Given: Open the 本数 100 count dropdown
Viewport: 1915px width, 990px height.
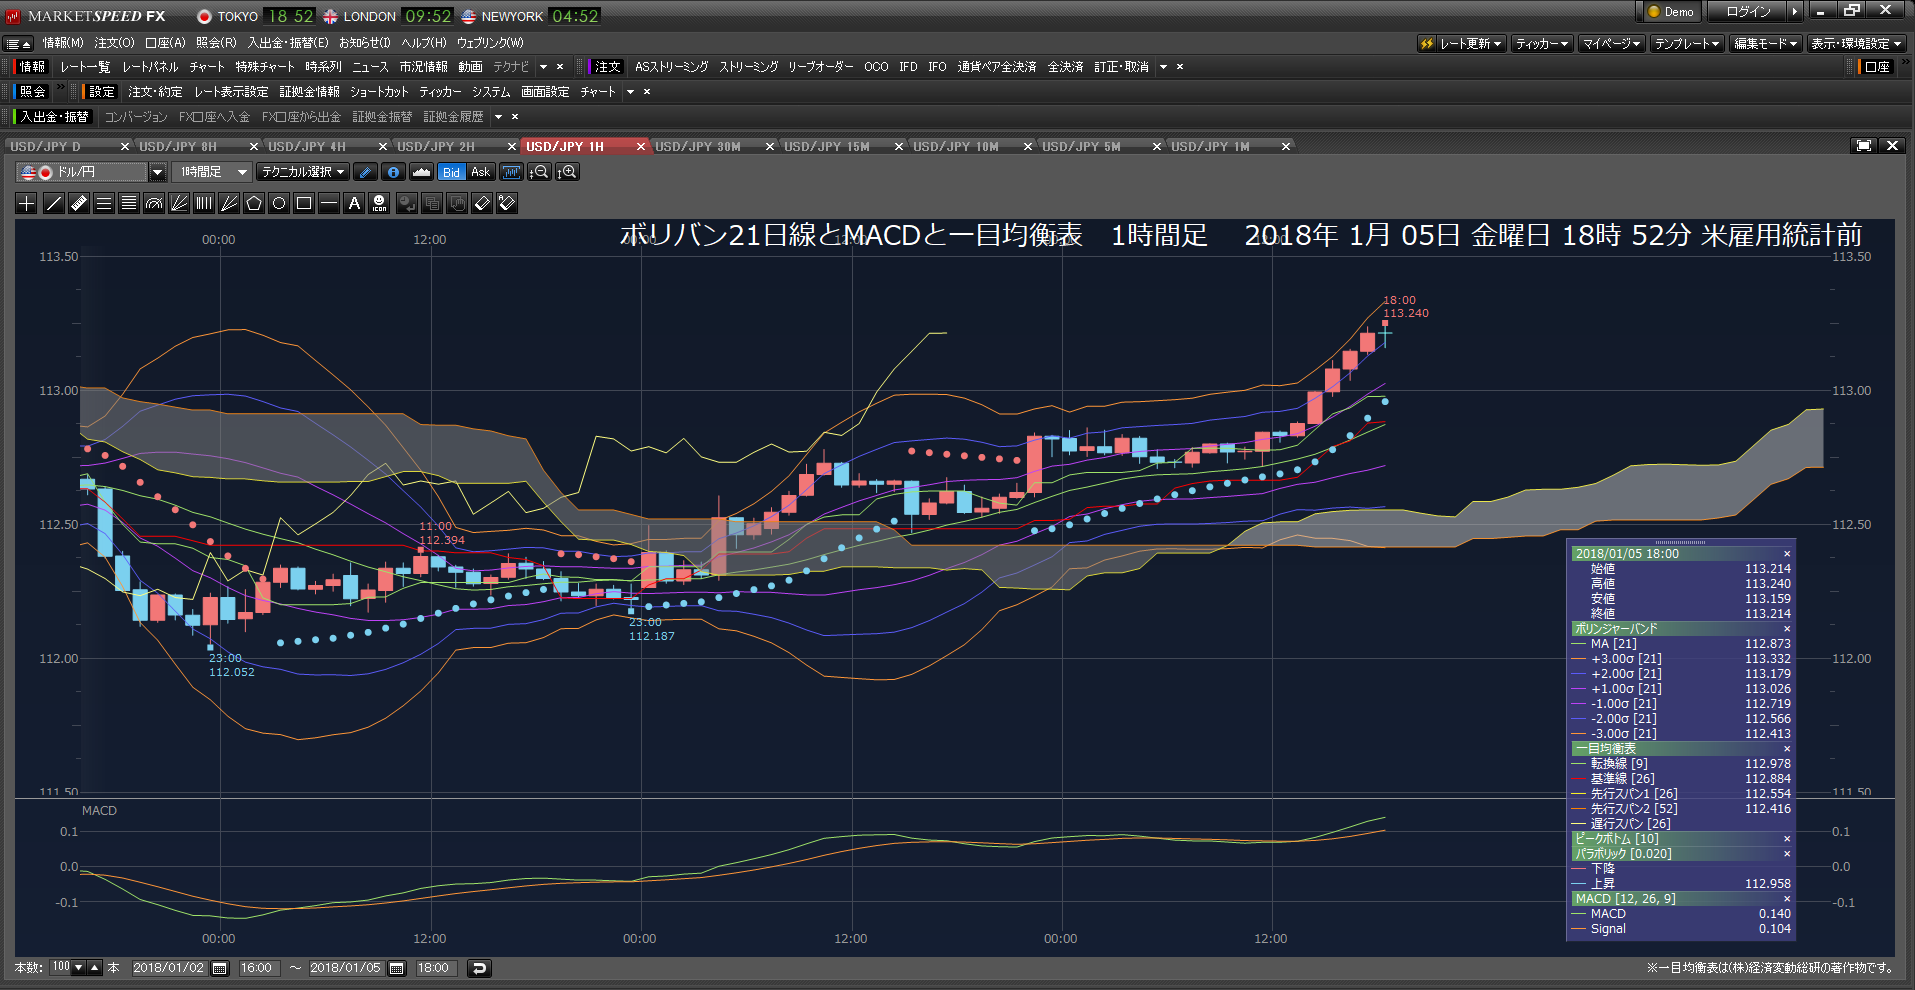Looking at the screenshot, I should pyautogui.click(x=78, y=968).
